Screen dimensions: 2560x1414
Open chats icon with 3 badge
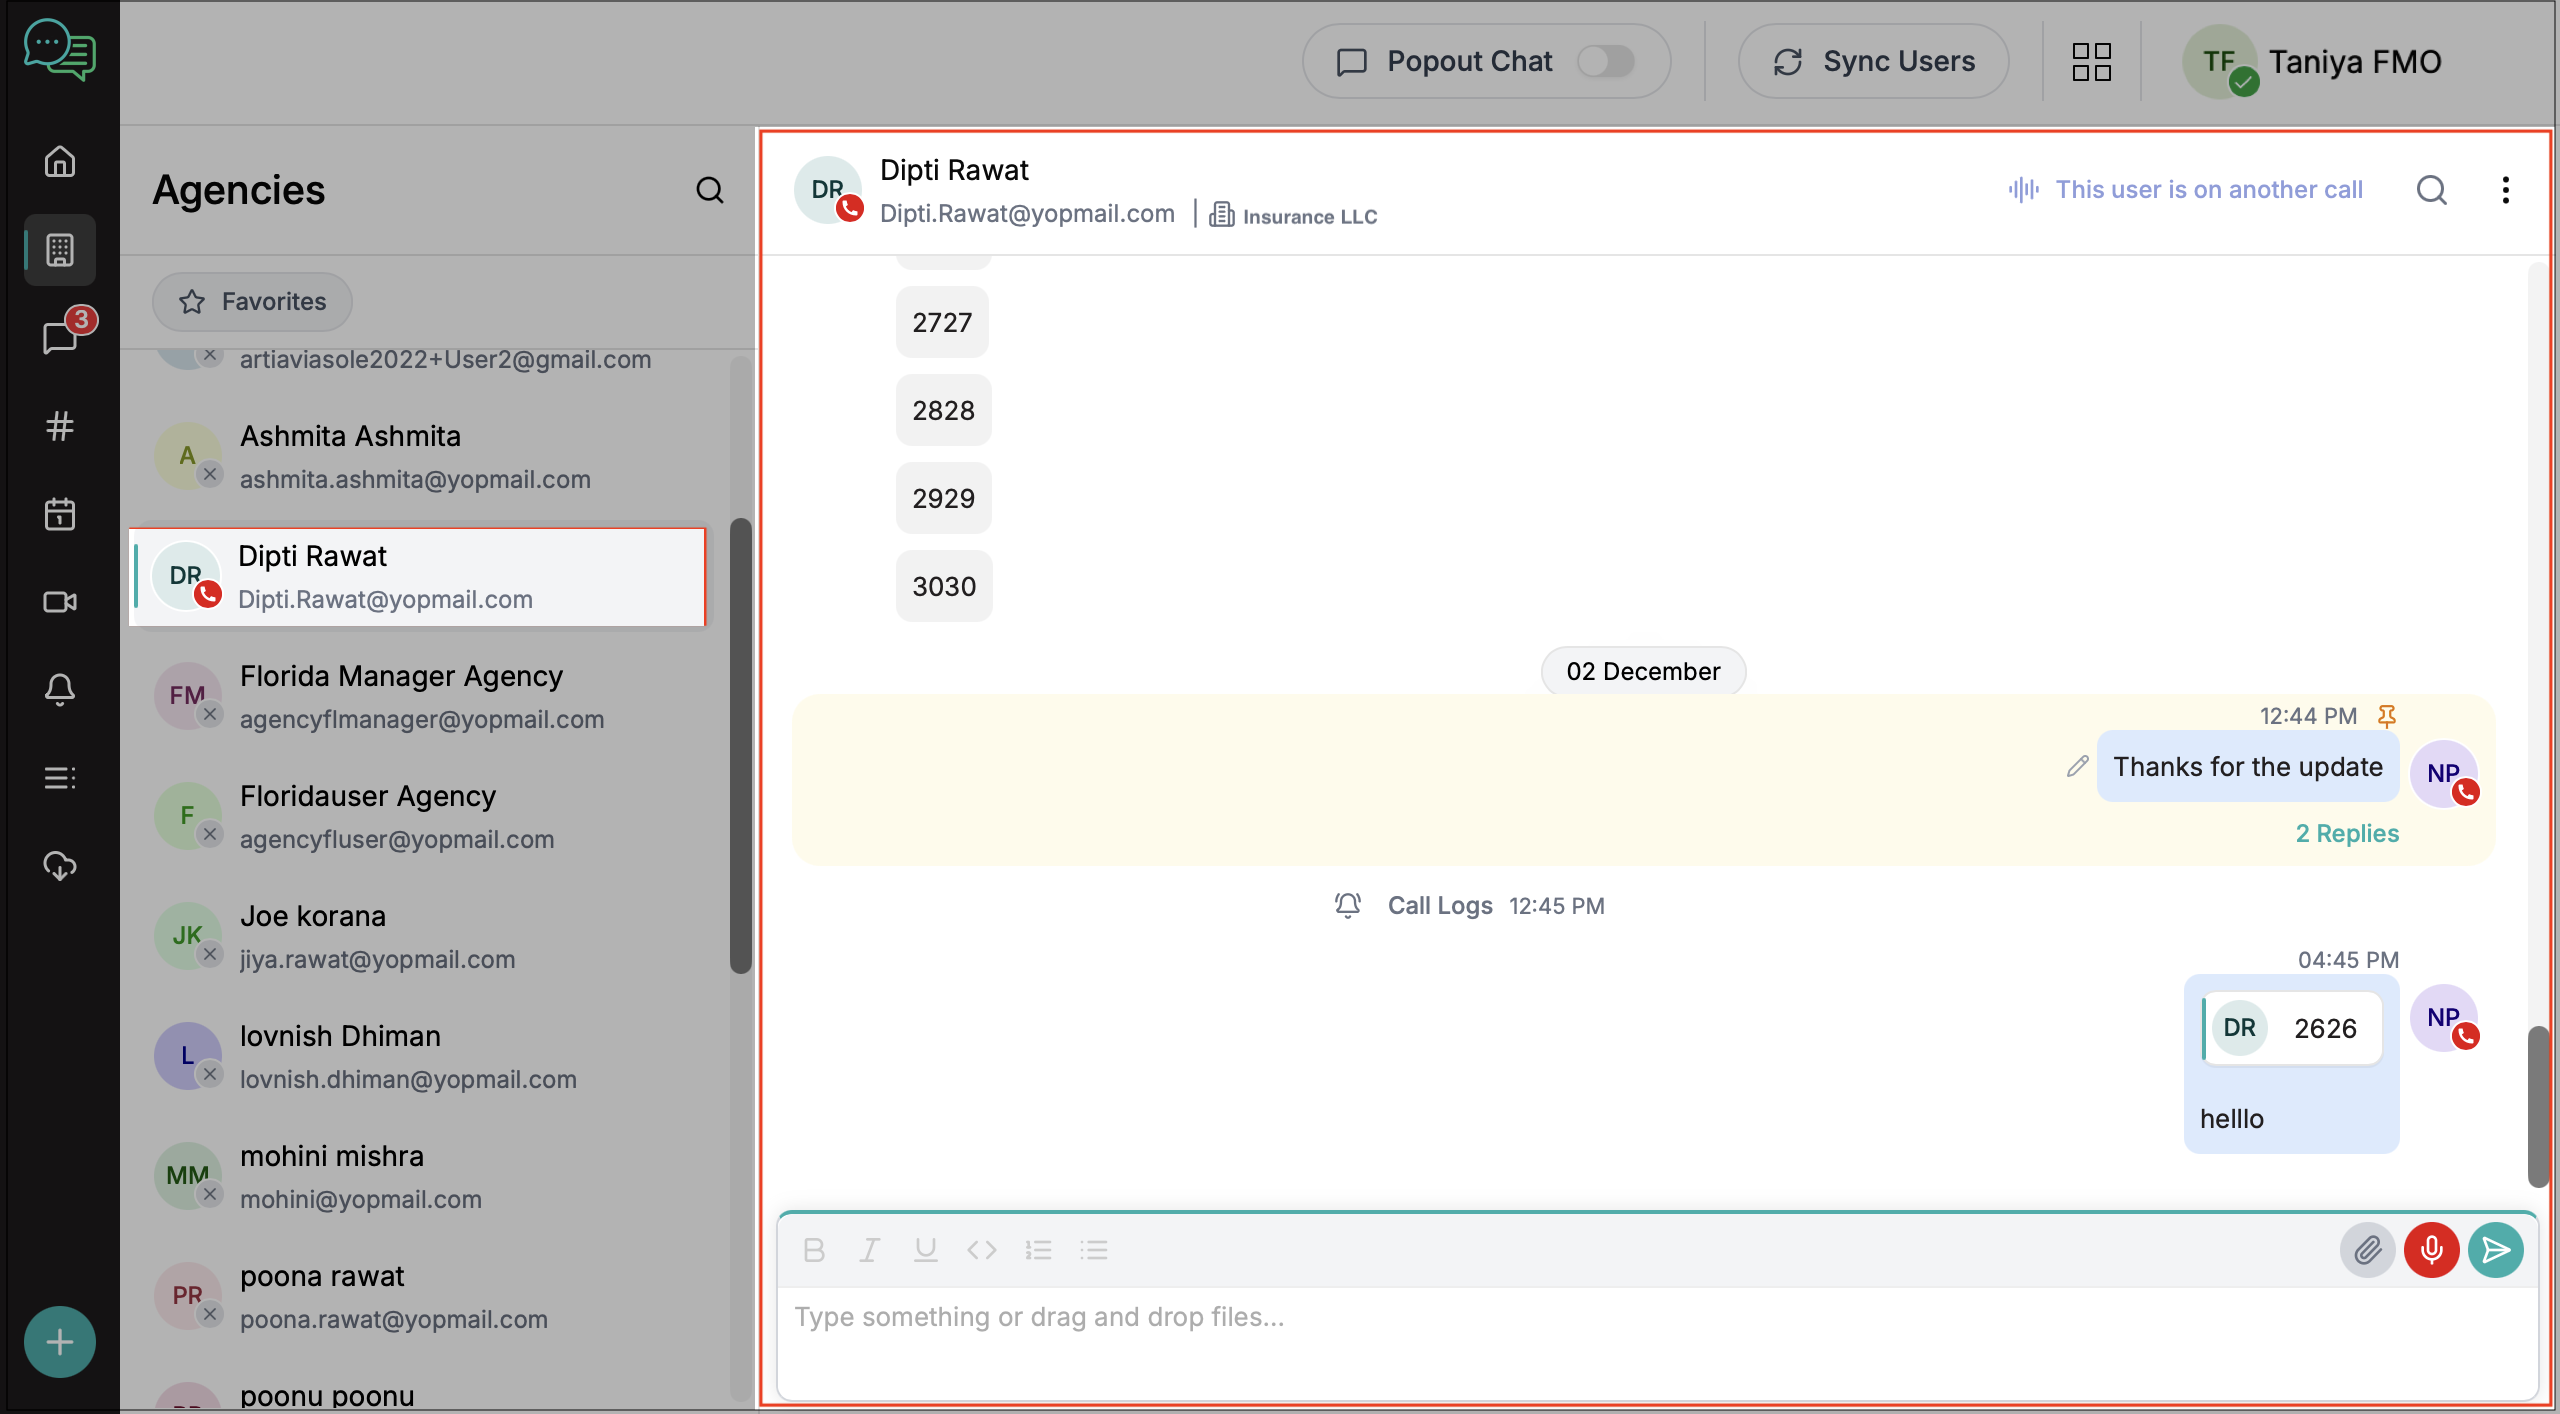60,338
